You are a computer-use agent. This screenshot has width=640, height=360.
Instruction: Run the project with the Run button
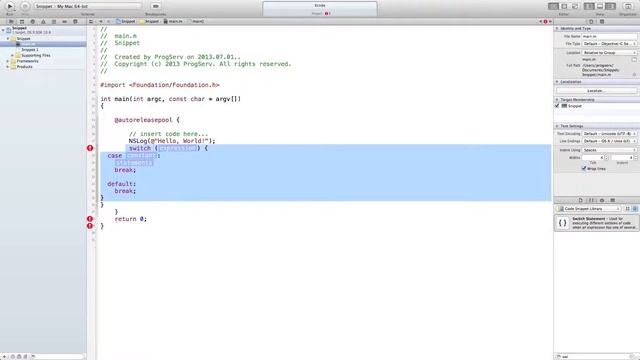coord(10,6)
